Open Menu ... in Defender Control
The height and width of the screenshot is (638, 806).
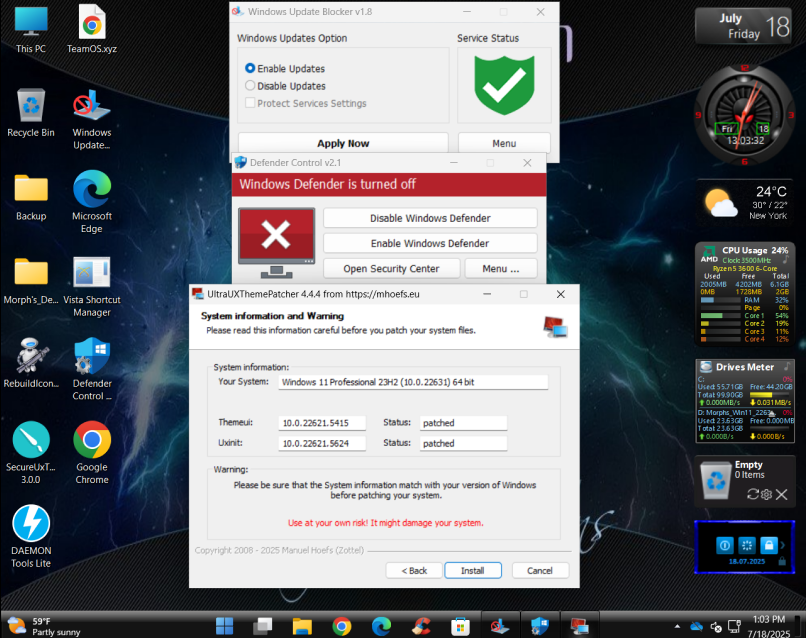click(x=501, y=268)
